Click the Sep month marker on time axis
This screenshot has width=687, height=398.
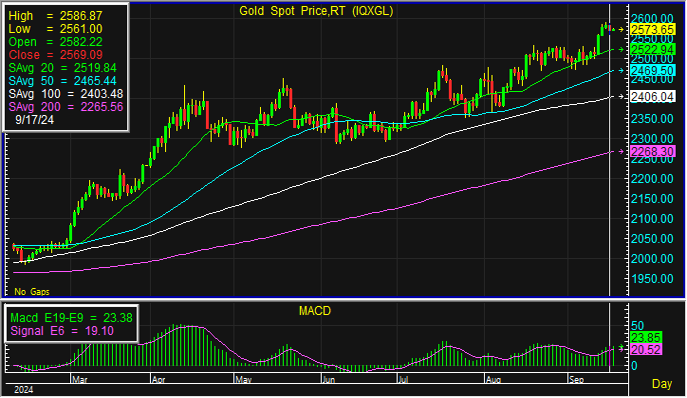(576, 380)
